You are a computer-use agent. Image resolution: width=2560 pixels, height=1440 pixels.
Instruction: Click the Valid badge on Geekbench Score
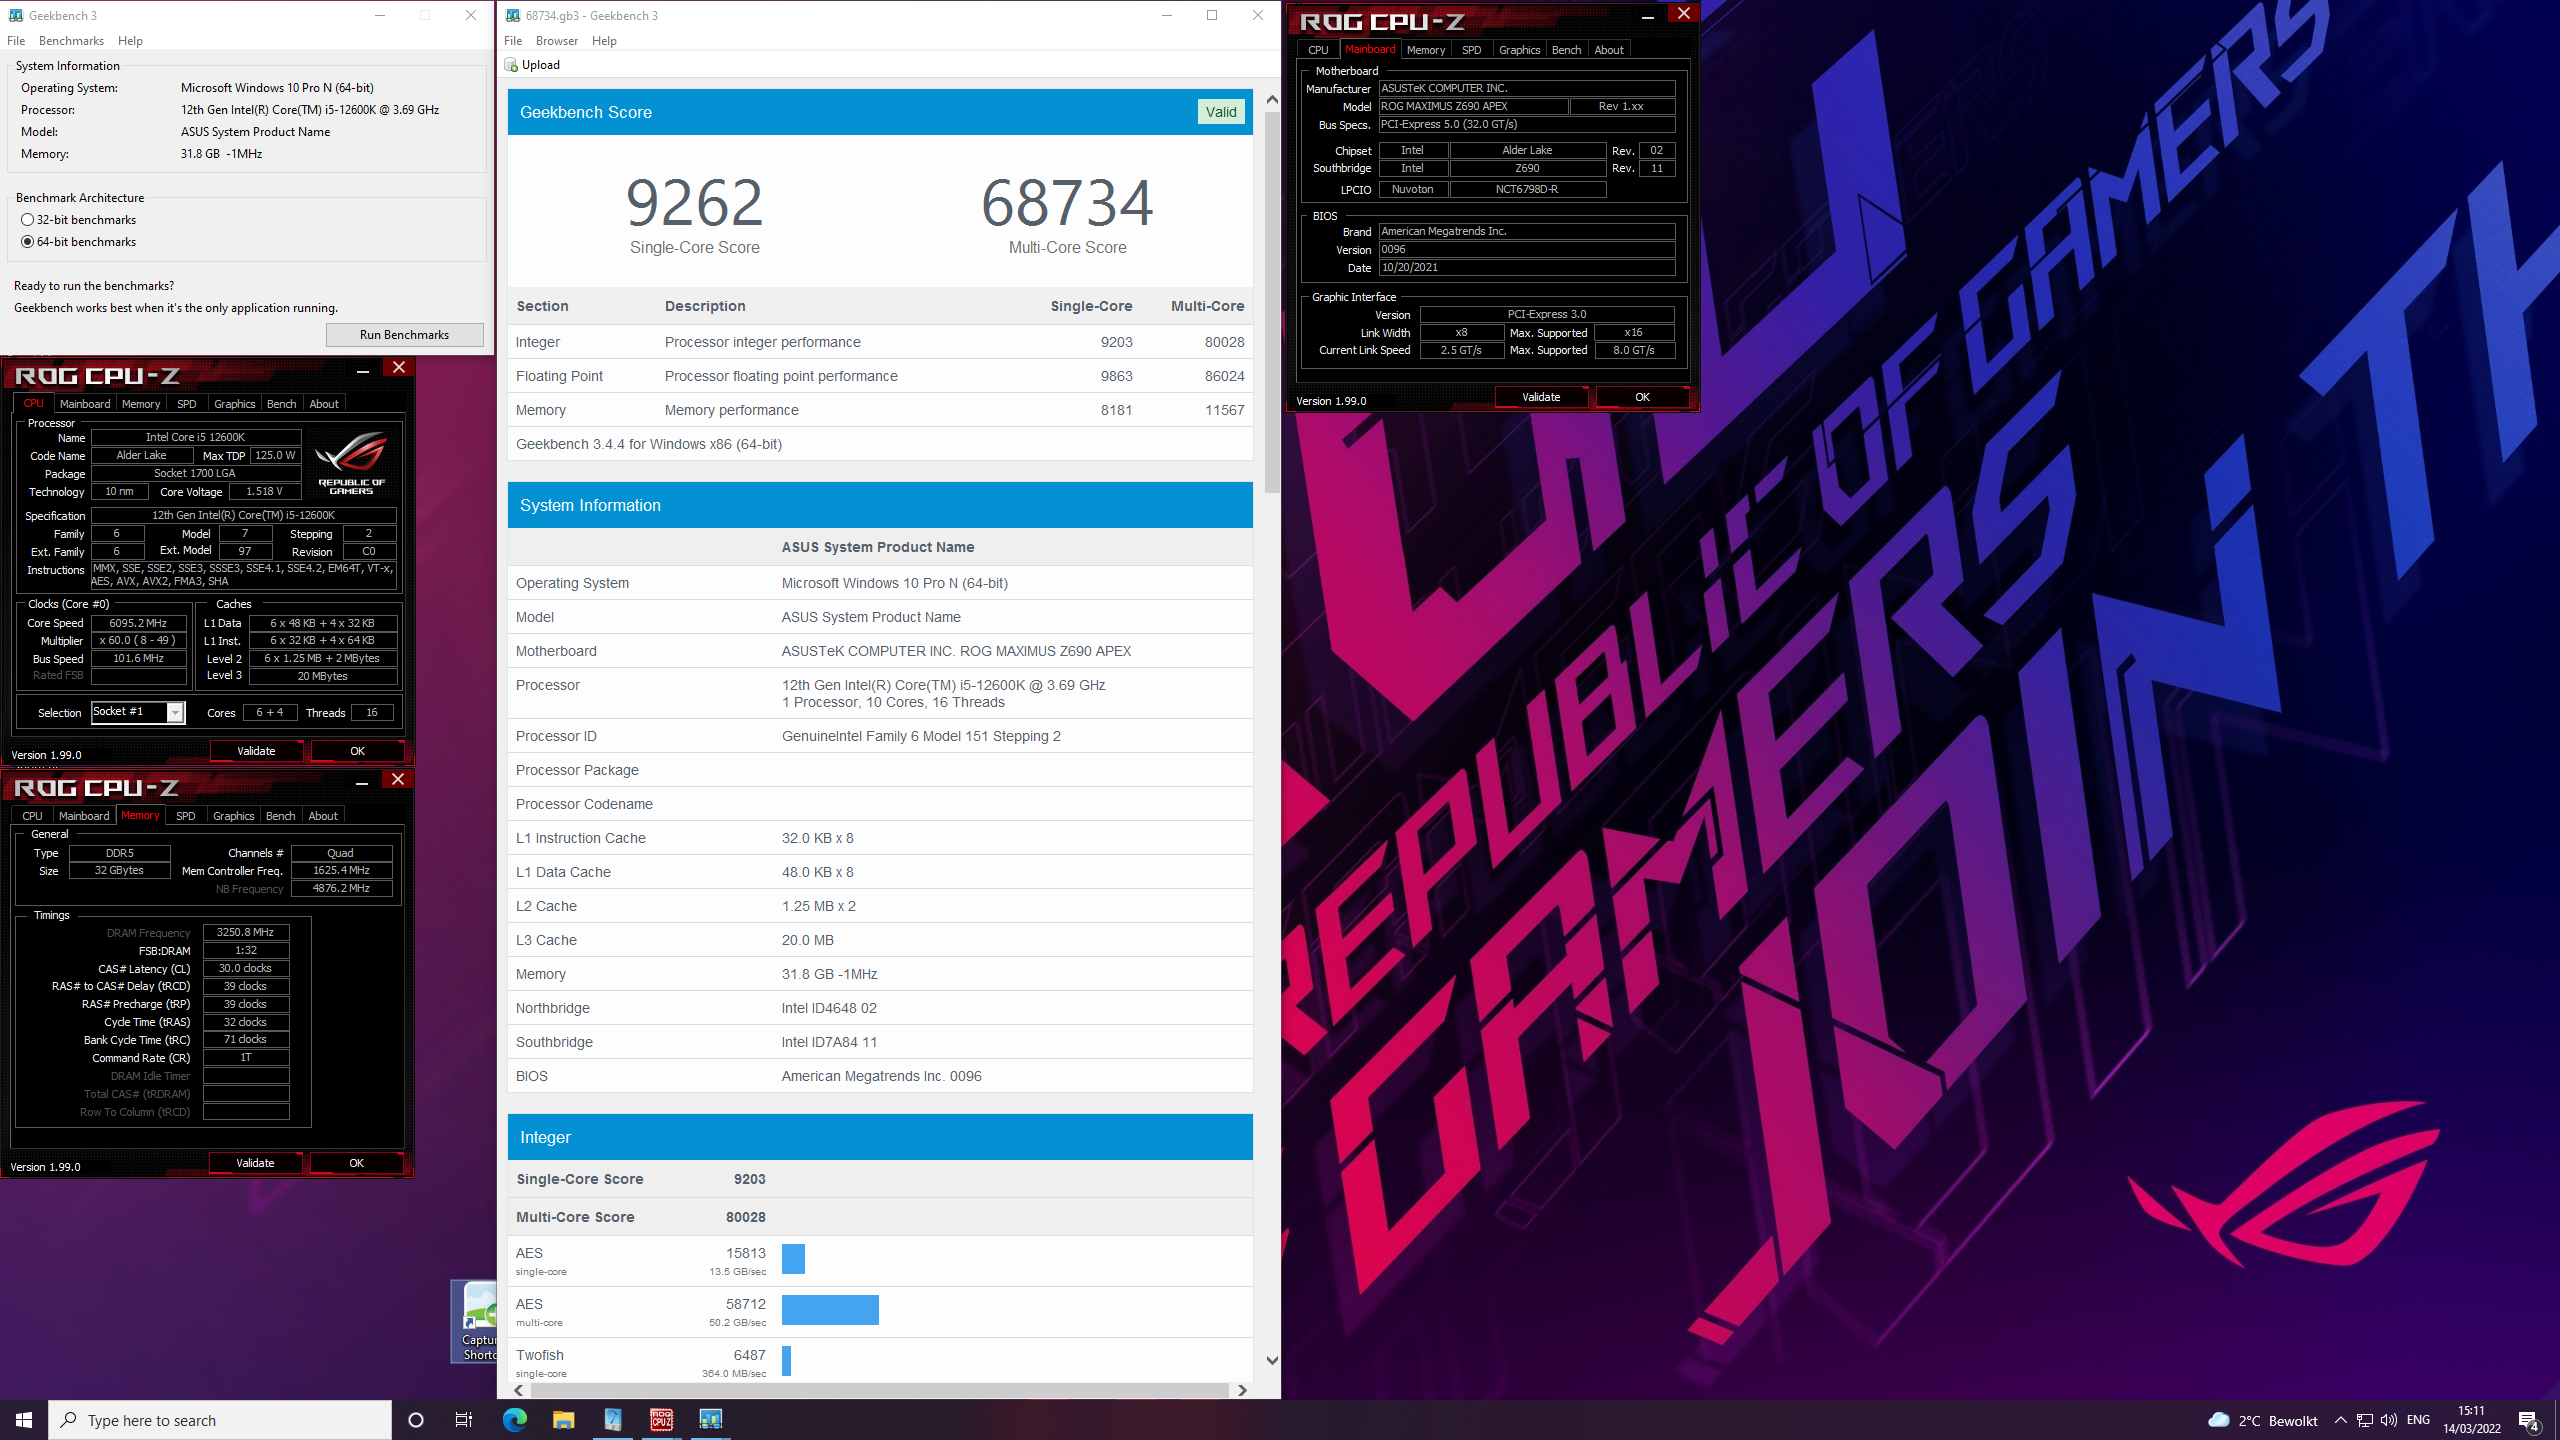(x=1221, y=112)
